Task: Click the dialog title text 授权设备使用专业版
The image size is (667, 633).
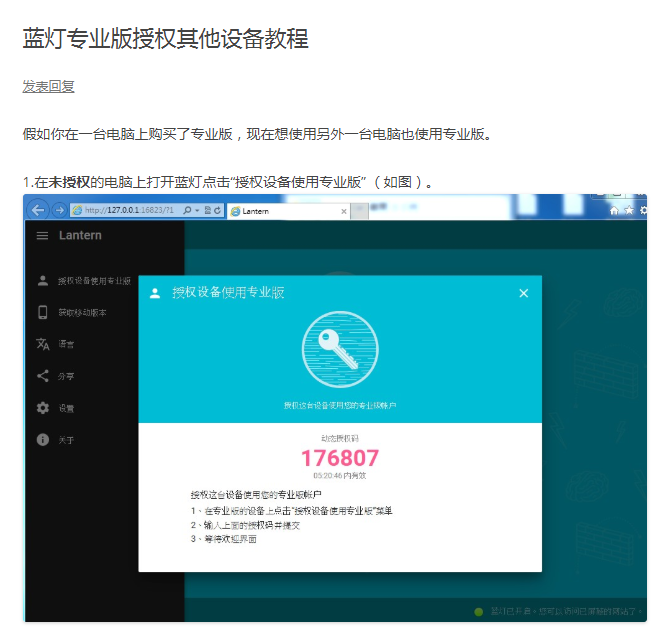Action: [x=228, y=293]
